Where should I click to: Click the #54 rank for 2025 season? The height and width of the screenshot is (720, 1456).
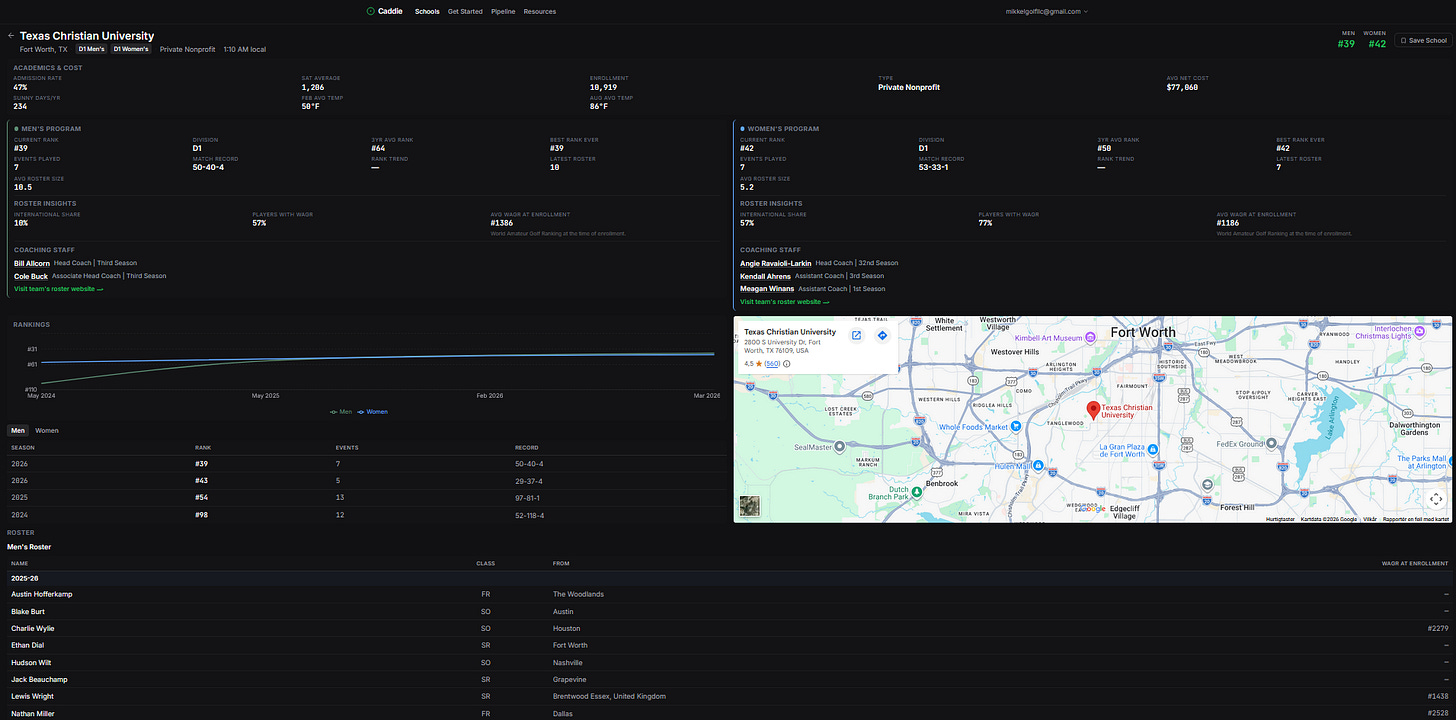pos(203,497)
